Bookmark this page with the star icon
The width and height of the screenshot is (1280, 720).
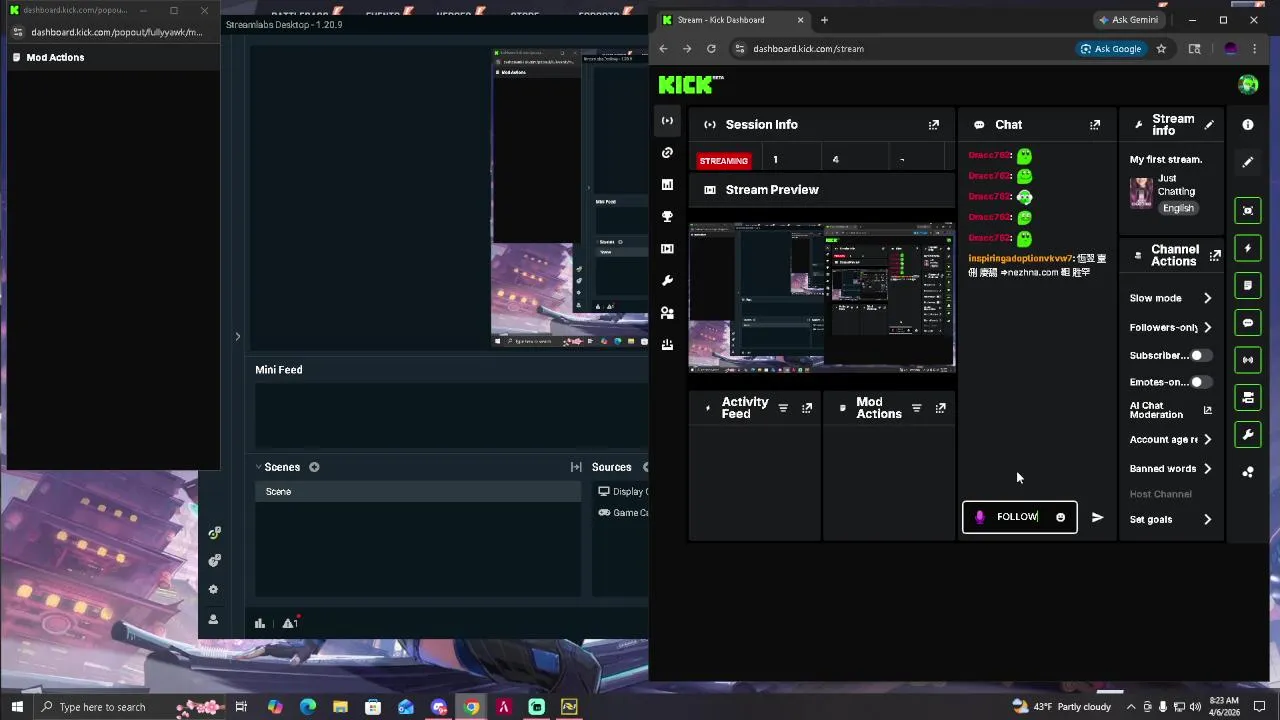coord(1161,48)
